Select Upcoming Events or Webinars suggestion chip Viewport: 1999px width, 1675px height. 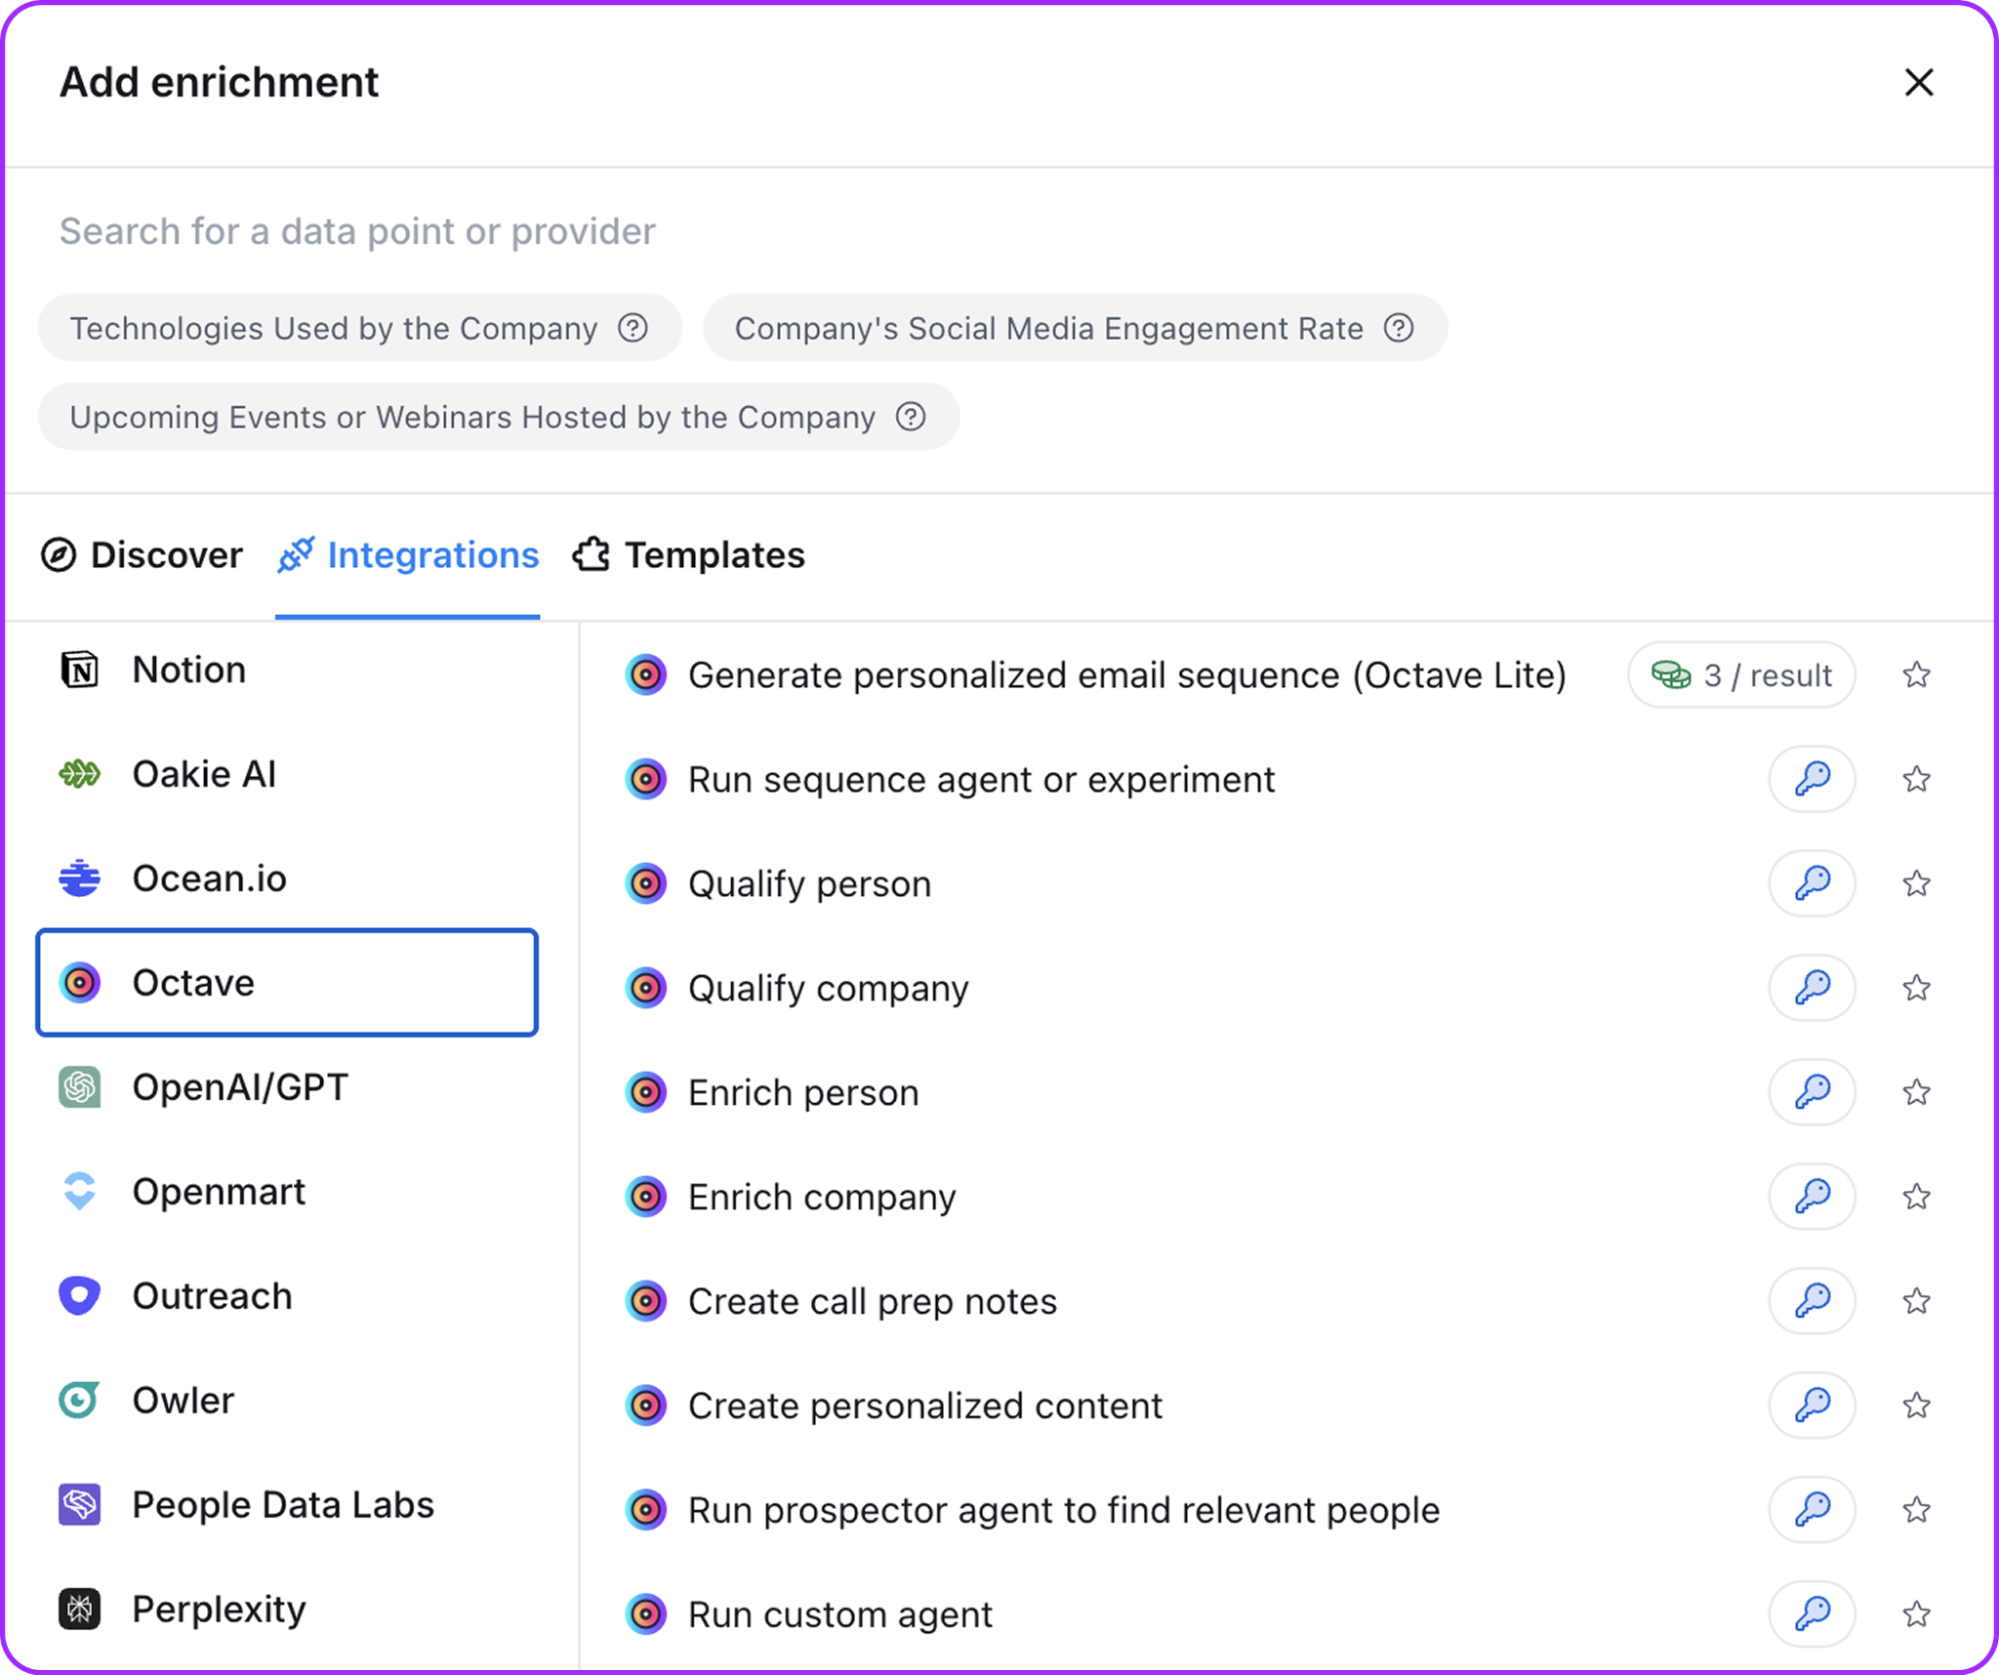[498, 417]
